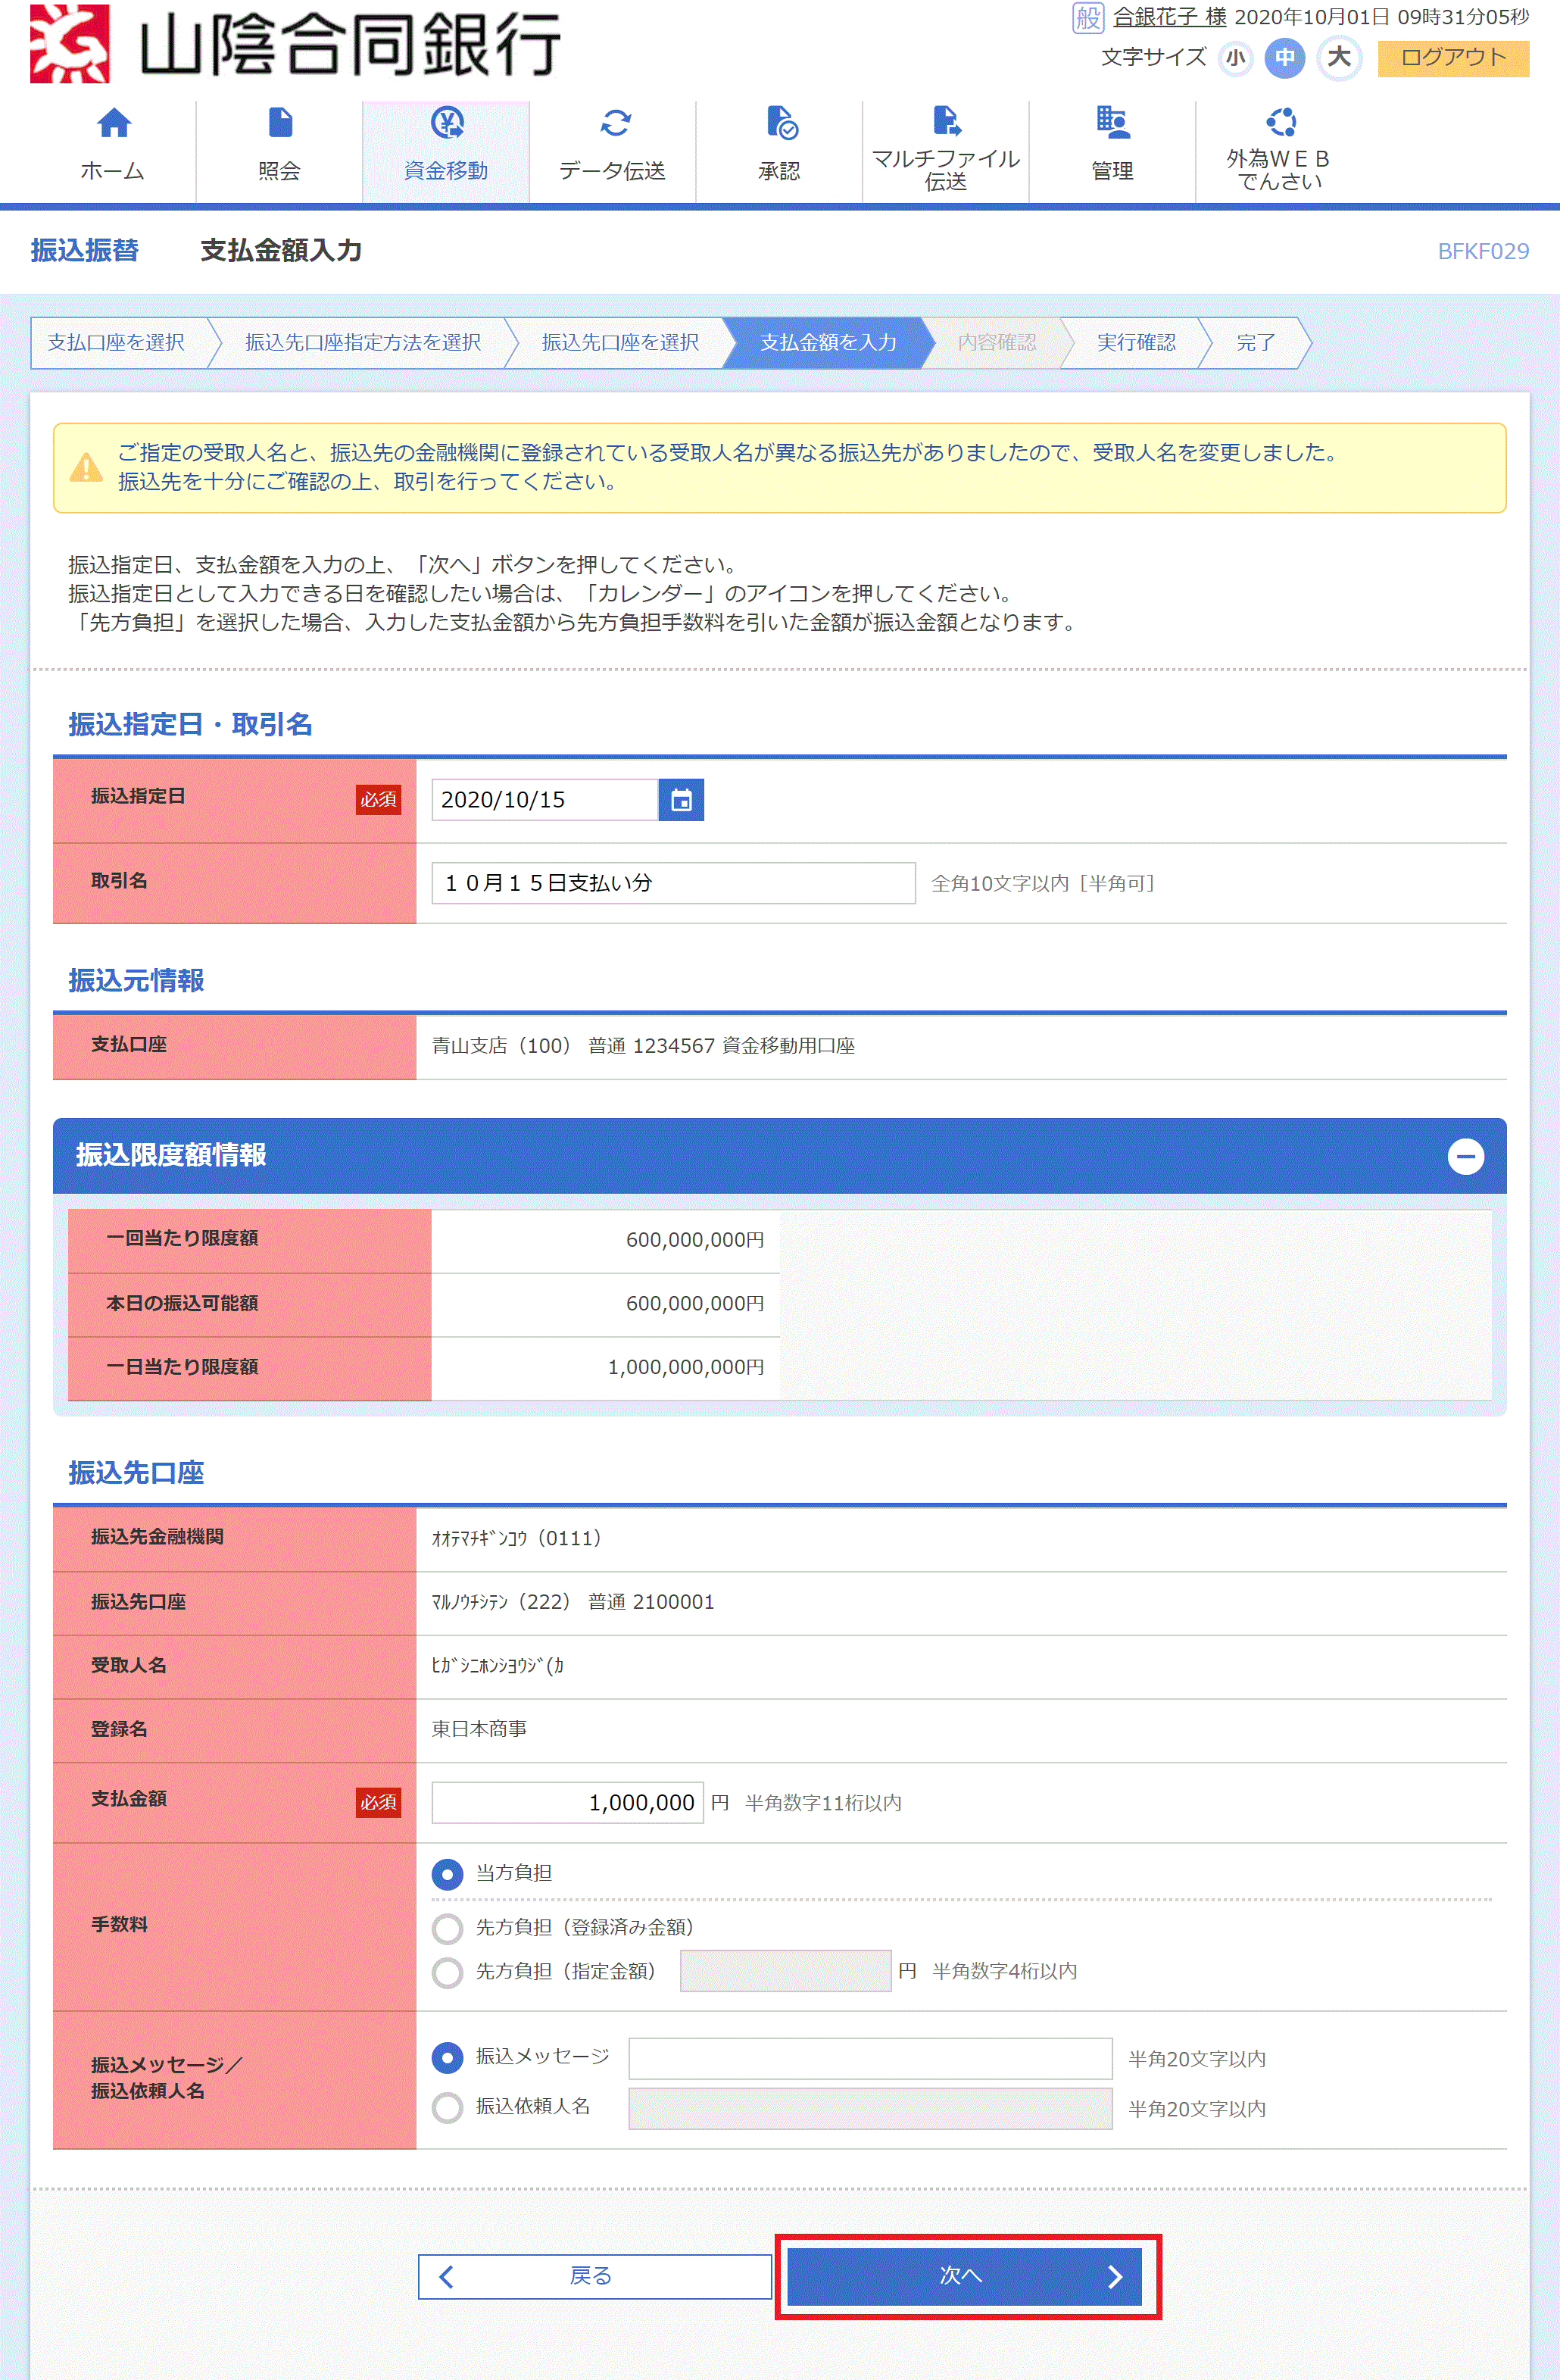Viewport: 1560px width, 2380px height.
Task: Focus the 振込依頼人名 text field
Action: pyautogui.click(x=870, y=2108)
